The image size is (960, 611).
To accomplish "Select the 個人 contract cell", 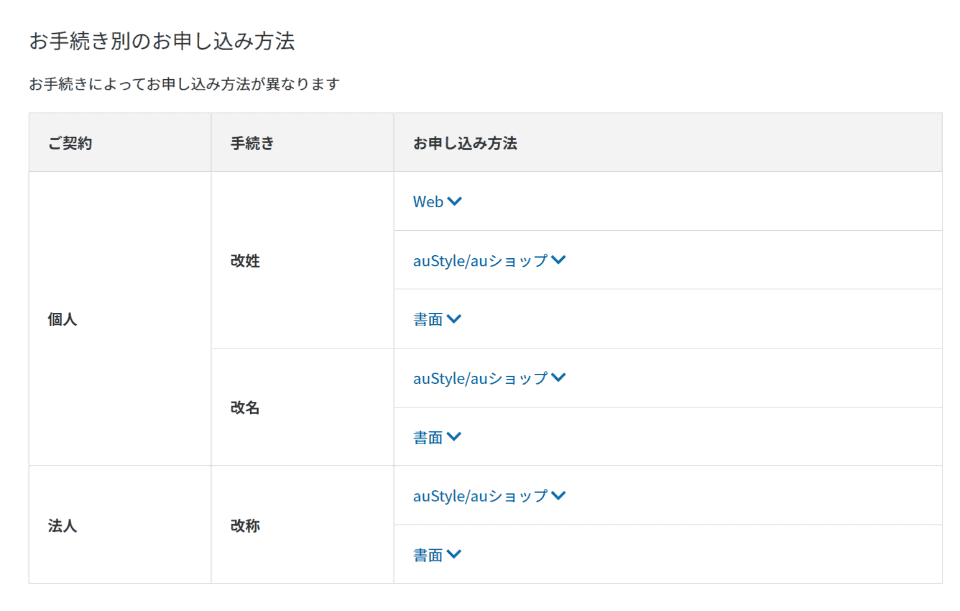I will click(120, 319).
